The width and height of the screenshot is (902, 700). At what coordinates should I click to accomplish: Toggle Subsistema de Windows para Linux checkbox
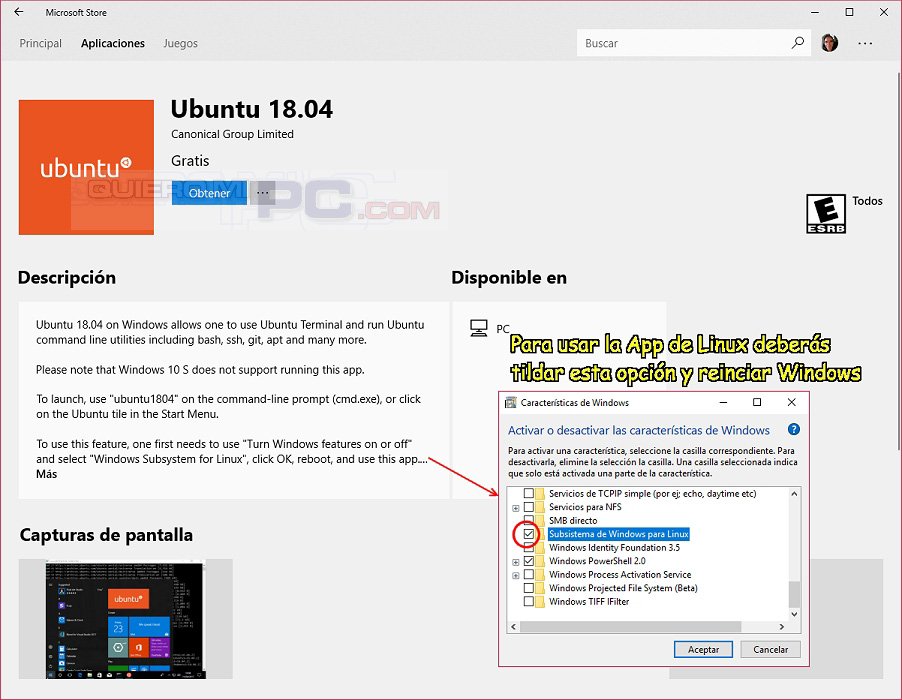529,534
